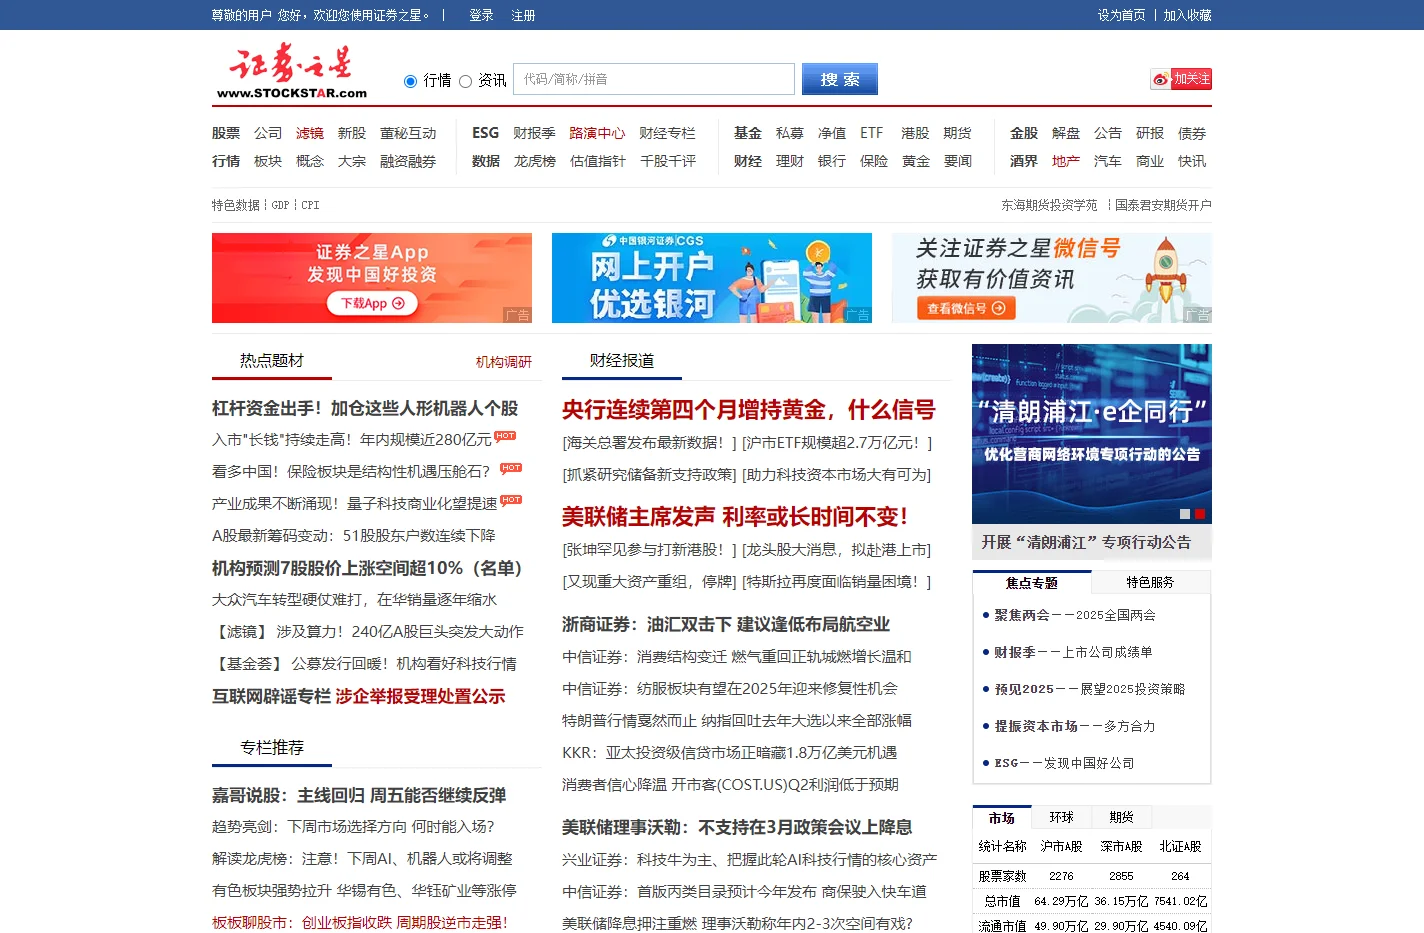Open 东海期货投资学苑 link

(x=1049, y=205)
